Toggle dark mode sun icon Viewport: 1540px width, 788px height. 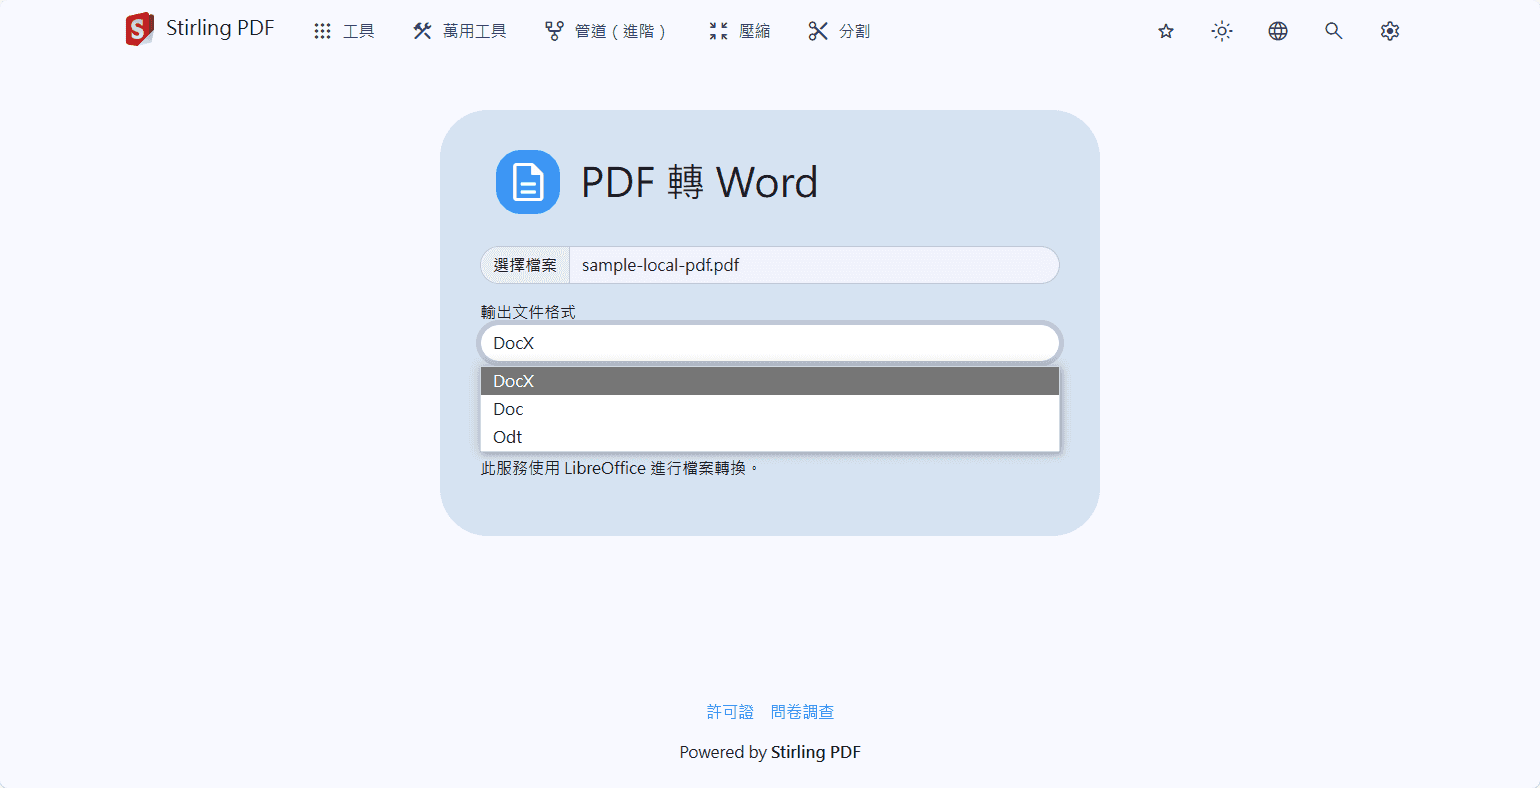(1222, 31)
